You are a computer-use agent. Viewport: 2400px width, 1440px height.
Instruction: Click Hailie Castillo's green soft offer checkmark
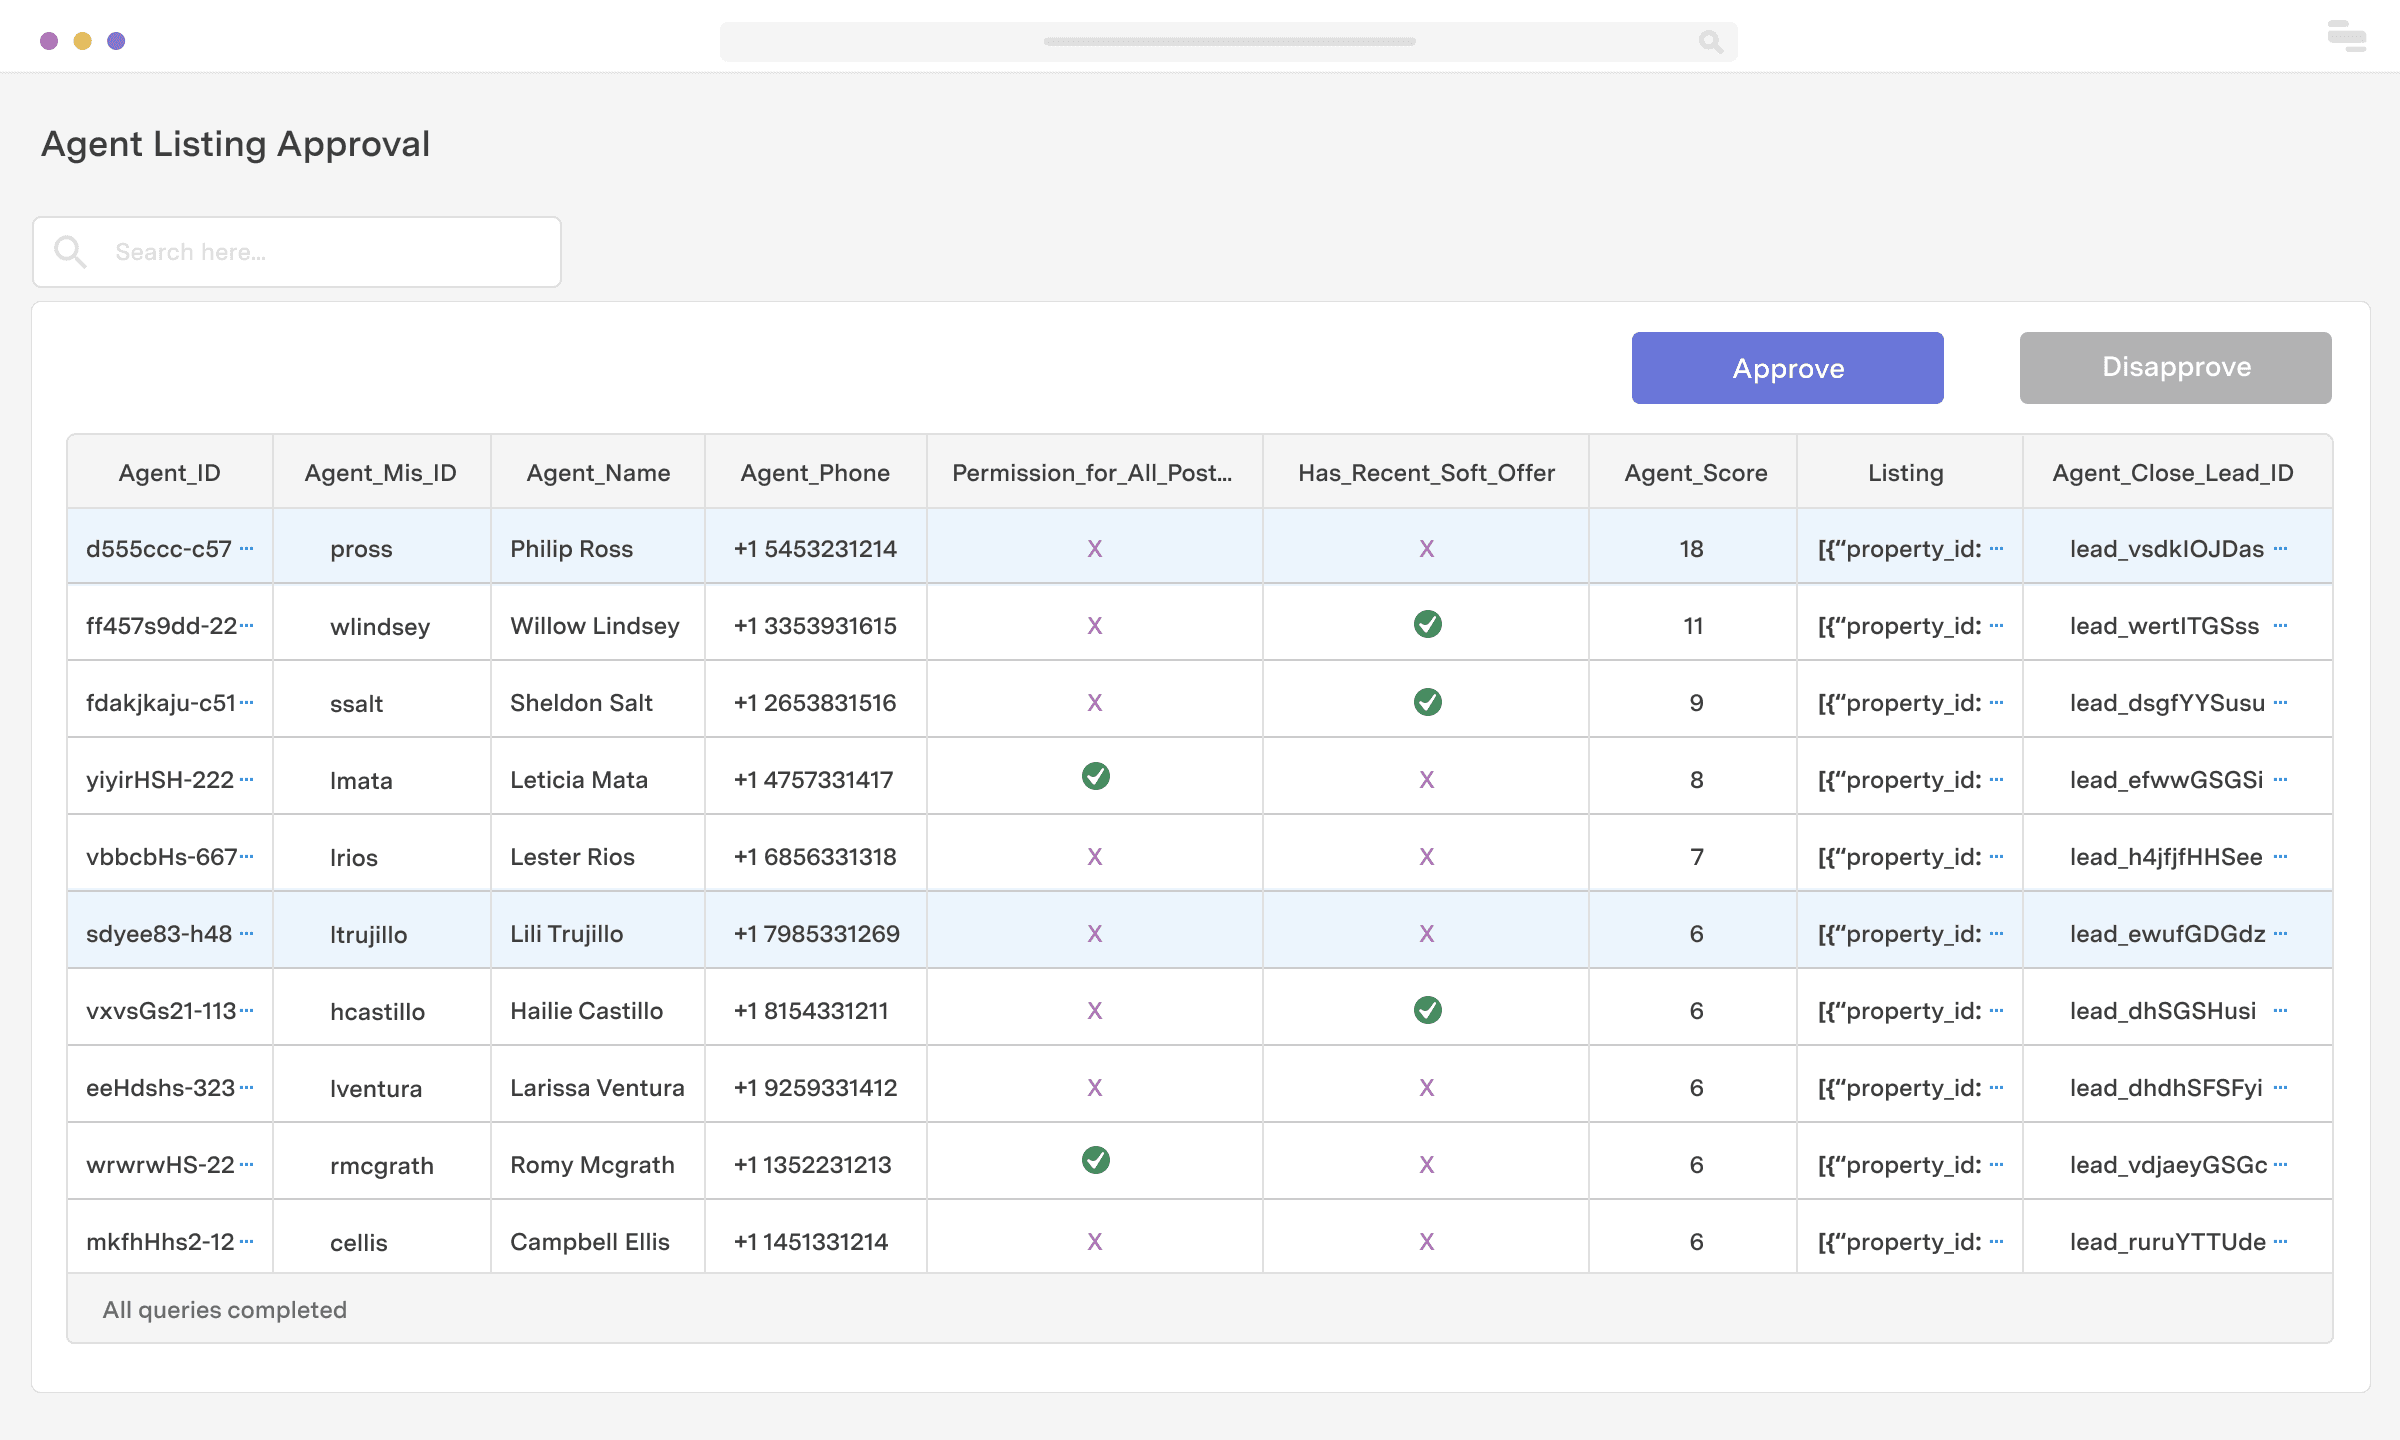click(x=1427, y=1010)
